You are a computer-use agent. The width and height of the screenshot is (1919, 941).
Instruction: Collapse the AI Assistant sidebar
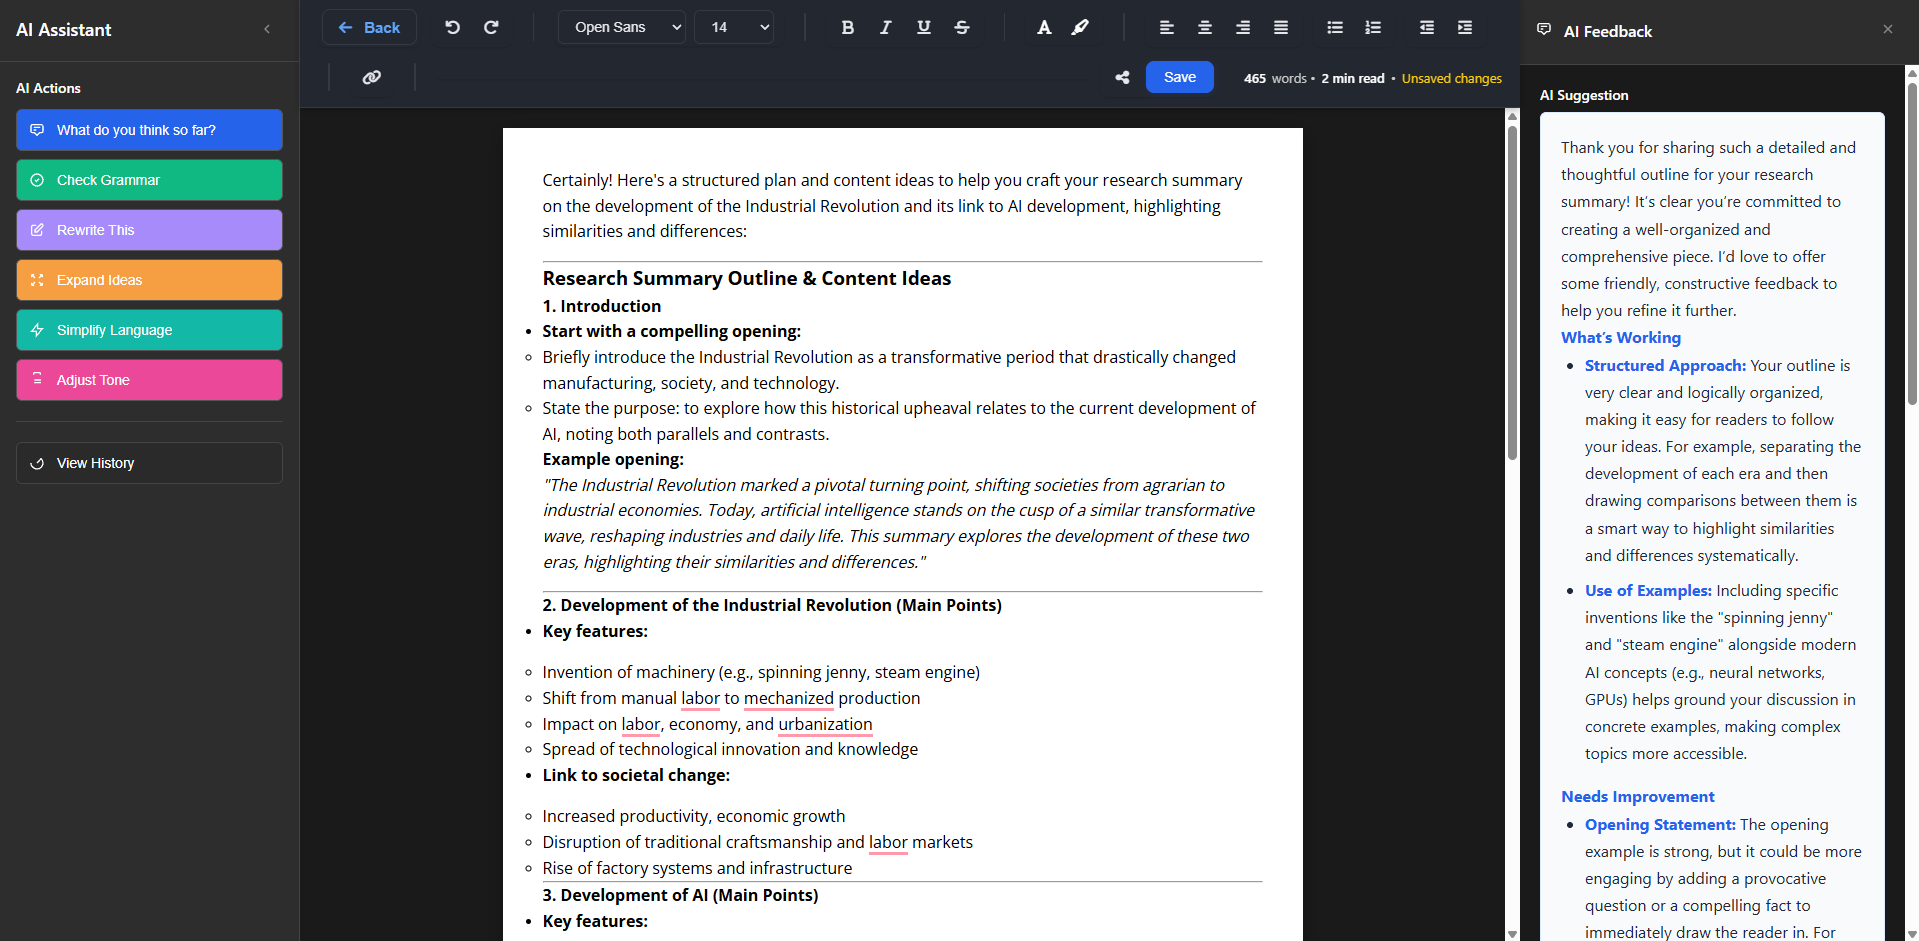pyautogui.click(x=266, y=30)
